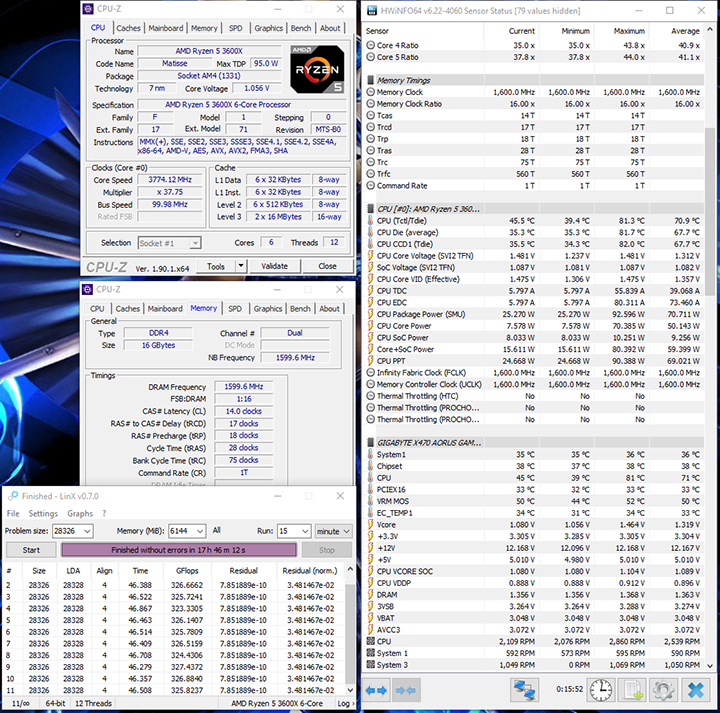This screenshot has height=713, width=720.
Task: Reset the HWiNFO sensor clock timer icon
Action: (601, 690)
